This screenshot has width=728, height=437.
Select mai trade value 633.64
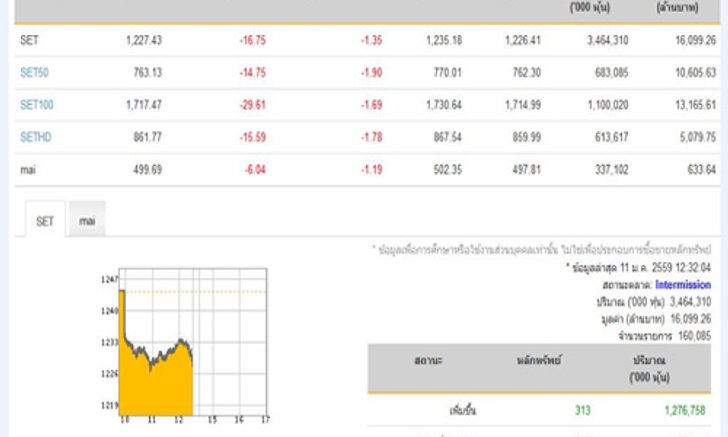click(x=702, y=170)
